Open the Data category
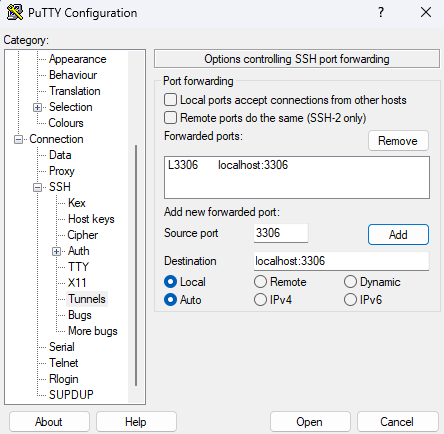This screenshot has height=434, width=444. click(60, 155)
